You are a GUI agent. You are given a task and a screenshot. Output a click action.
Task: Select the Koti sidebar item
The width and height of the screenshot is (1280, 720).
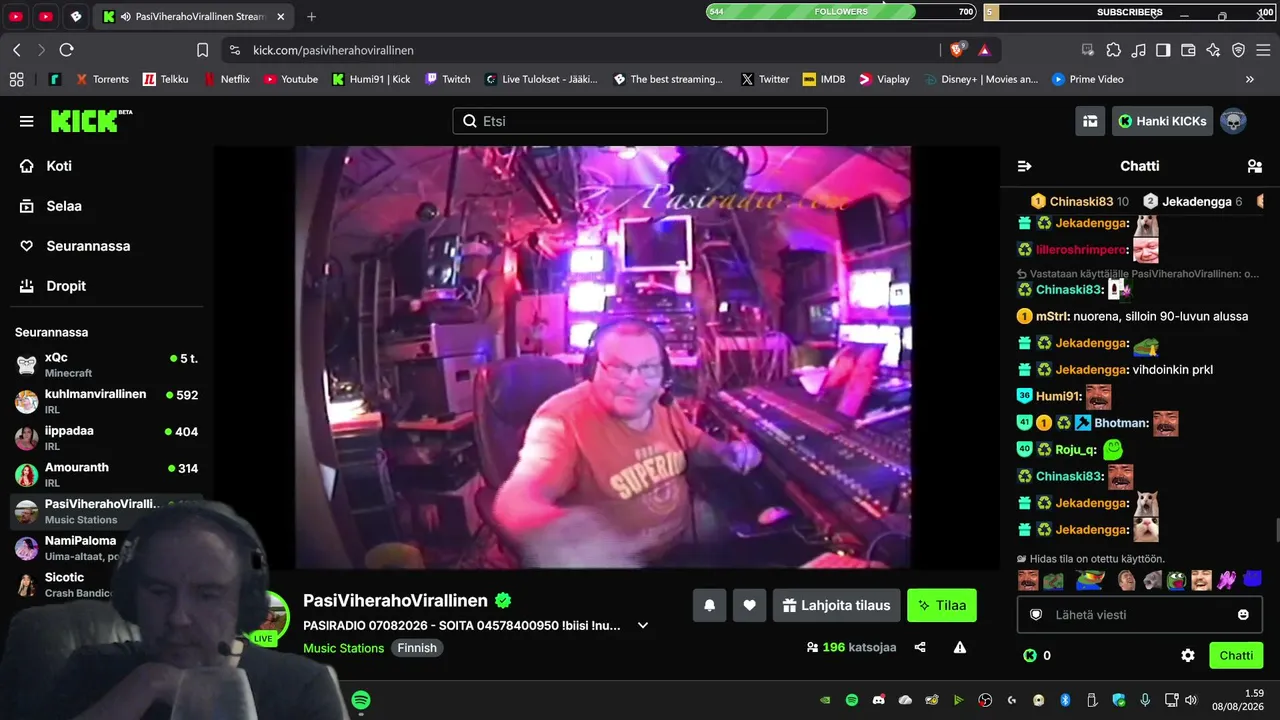[x=108, y=166]
